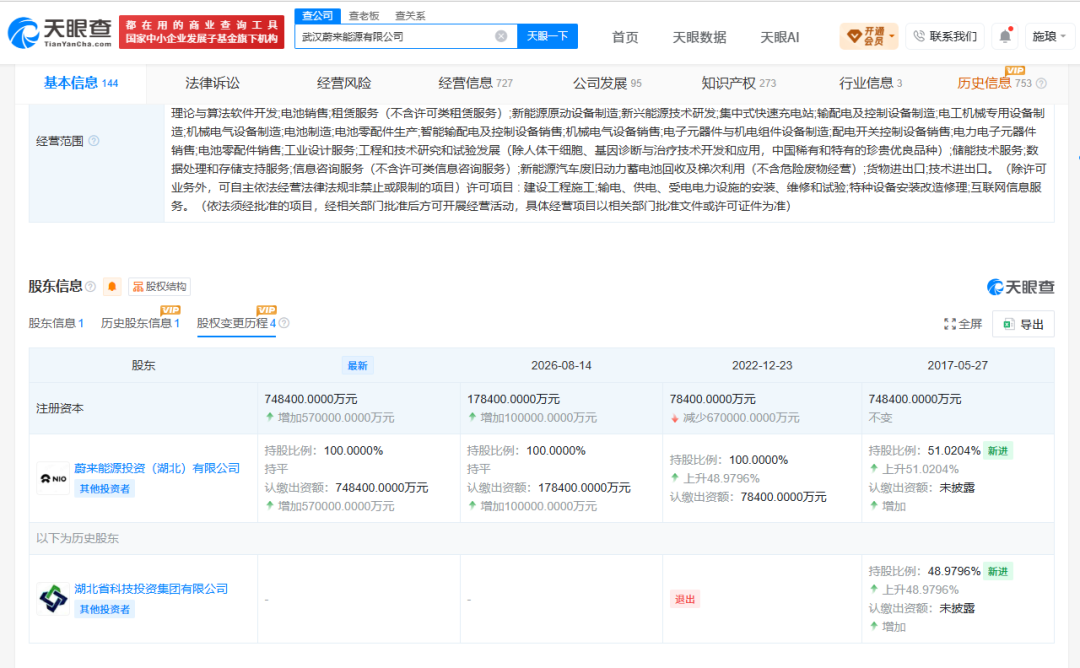Click the 联系我们 button
Image resolution: width=1080 pixels, height=668 pixels.
click(945, 36)
